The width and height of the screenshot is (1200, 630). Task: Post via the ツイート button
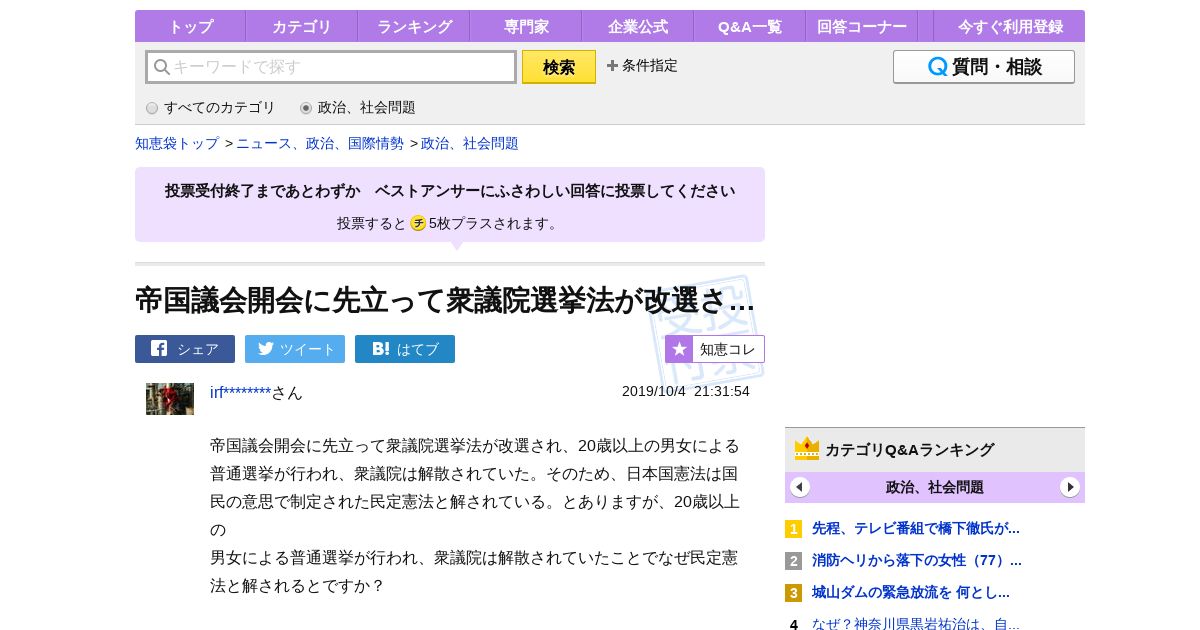pyautogui.click(x=295, y=349)
